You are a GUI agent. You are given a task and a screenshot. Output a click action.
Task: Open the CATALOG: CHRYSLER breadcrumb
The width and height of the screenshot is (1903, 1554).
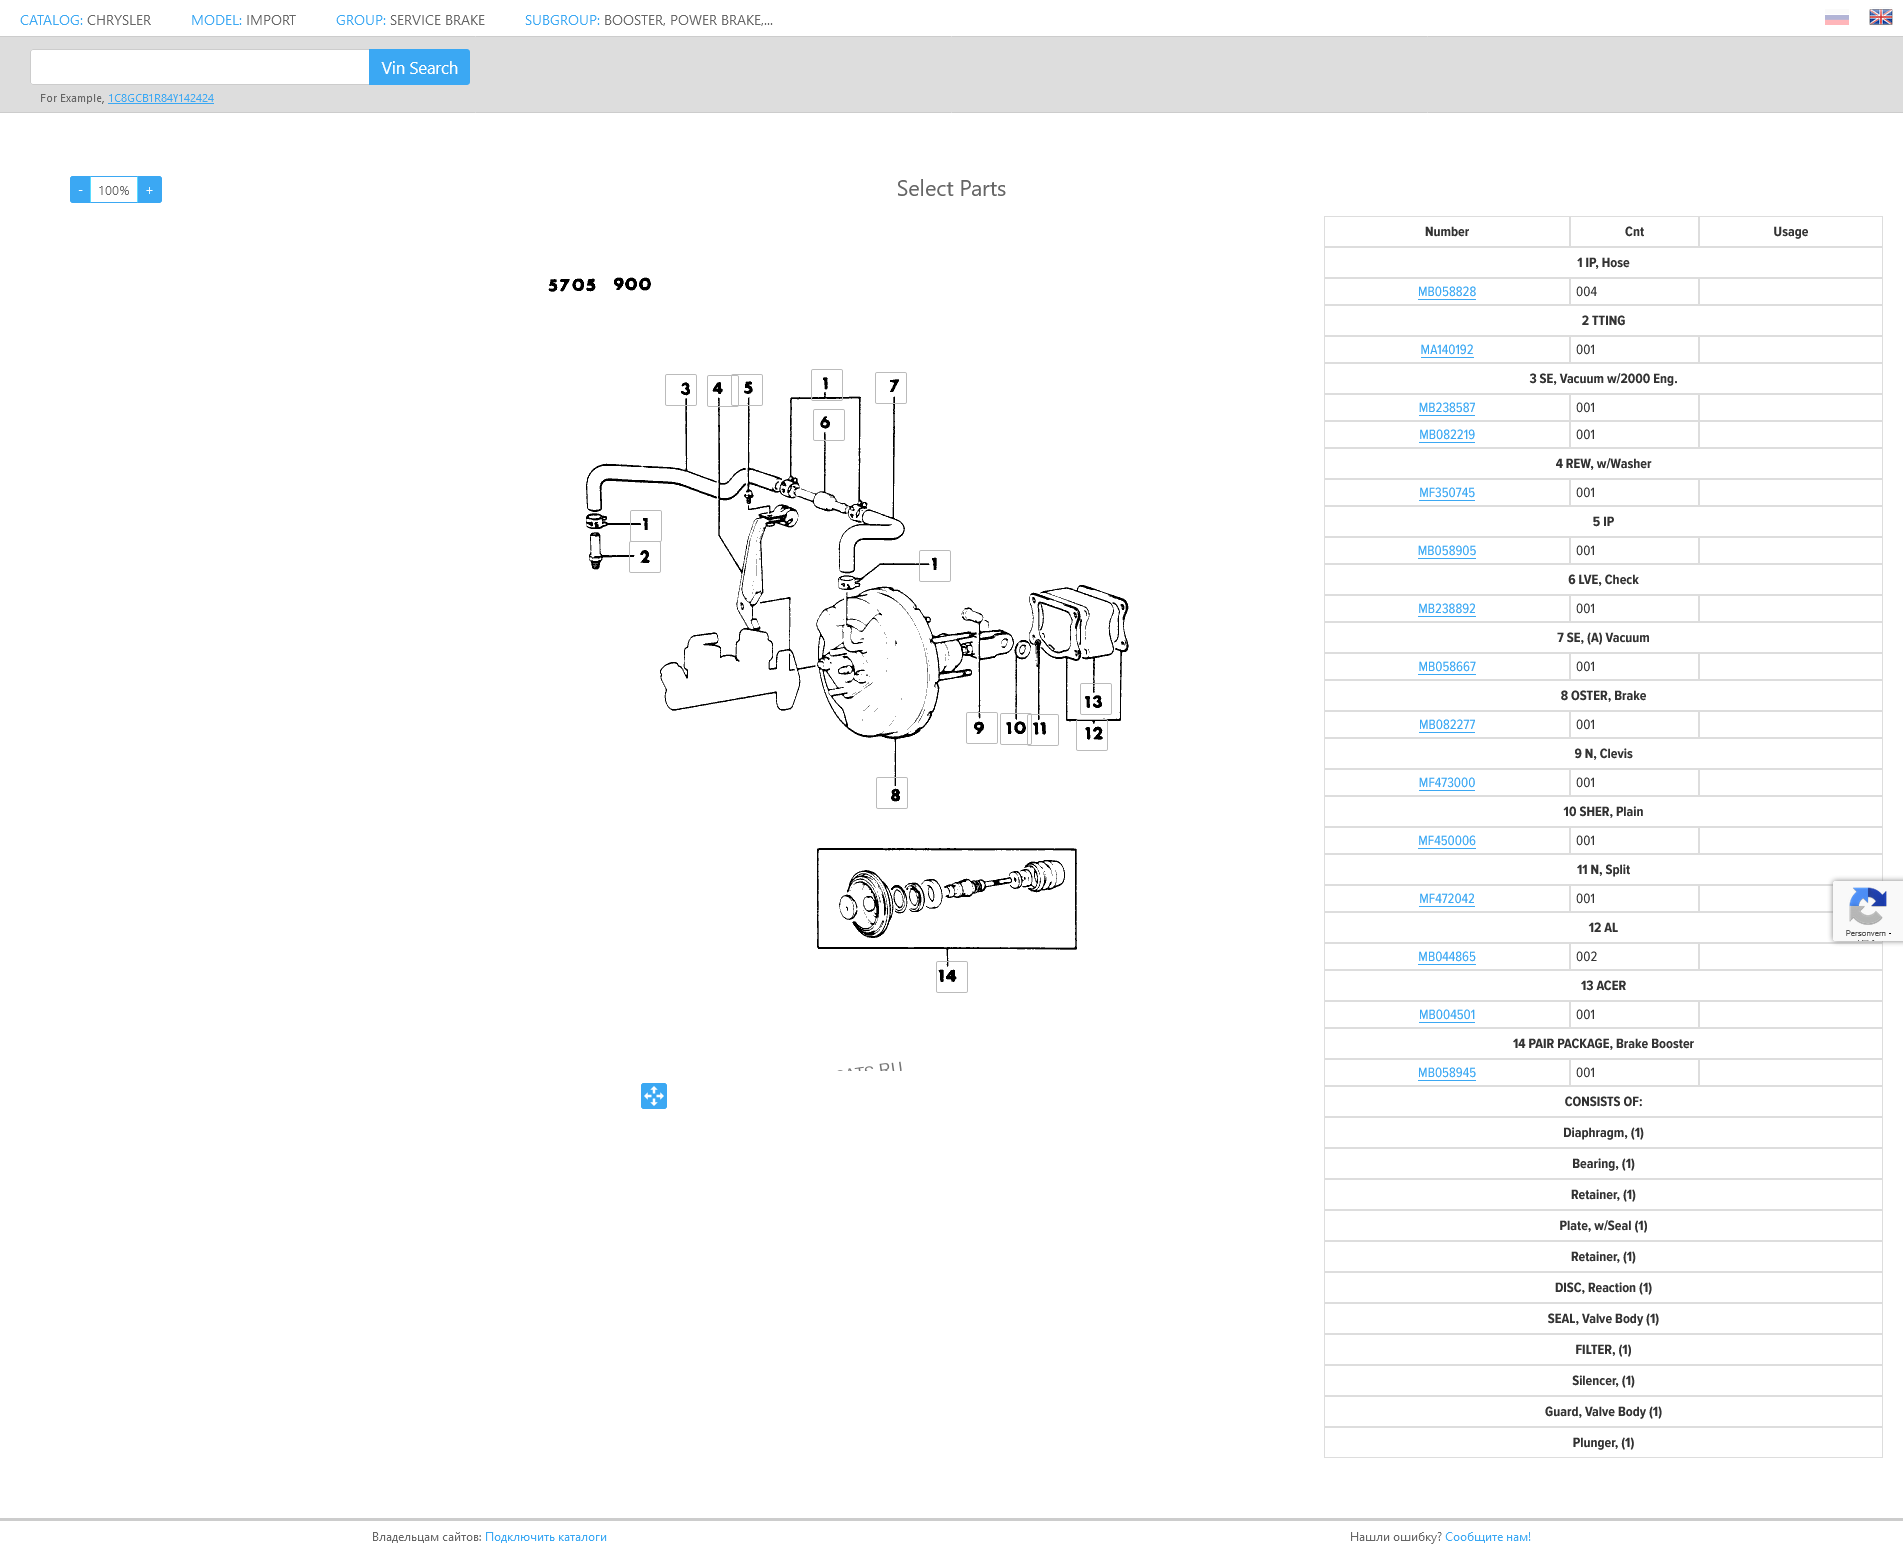click(85, 20)
